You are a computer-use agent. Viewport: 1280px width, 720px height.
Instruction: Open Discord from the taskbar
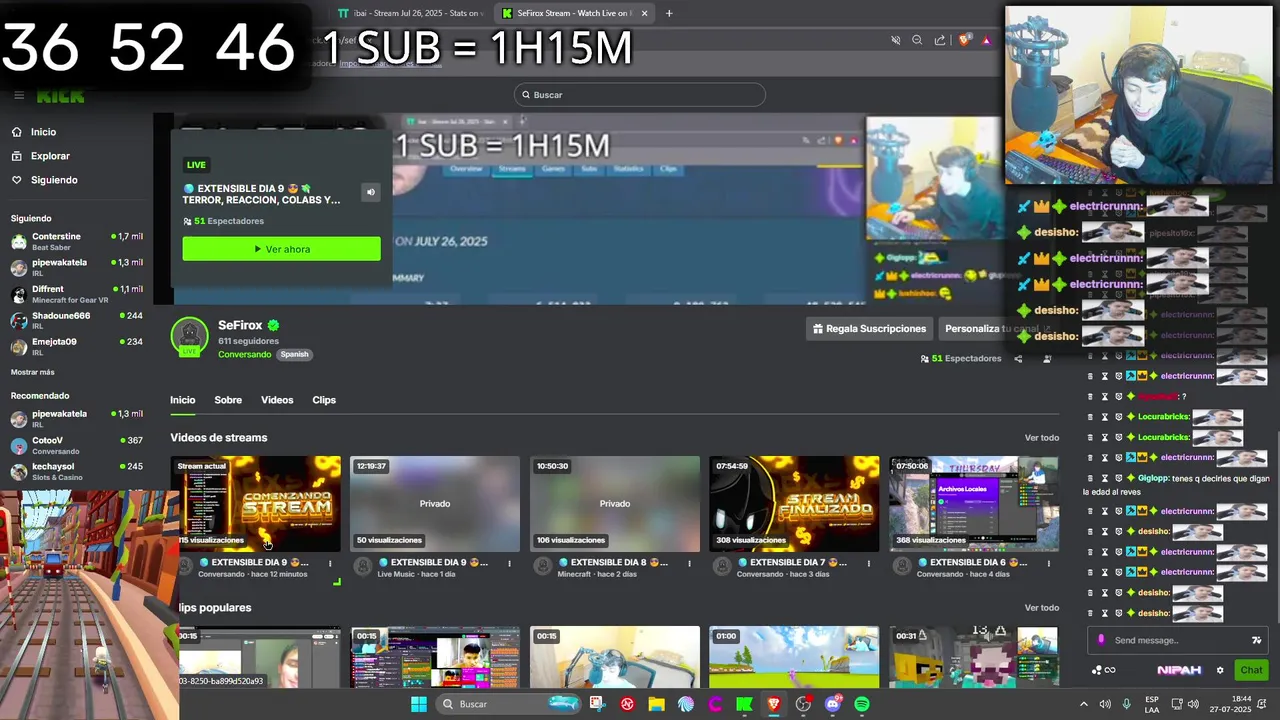[833, 704]
